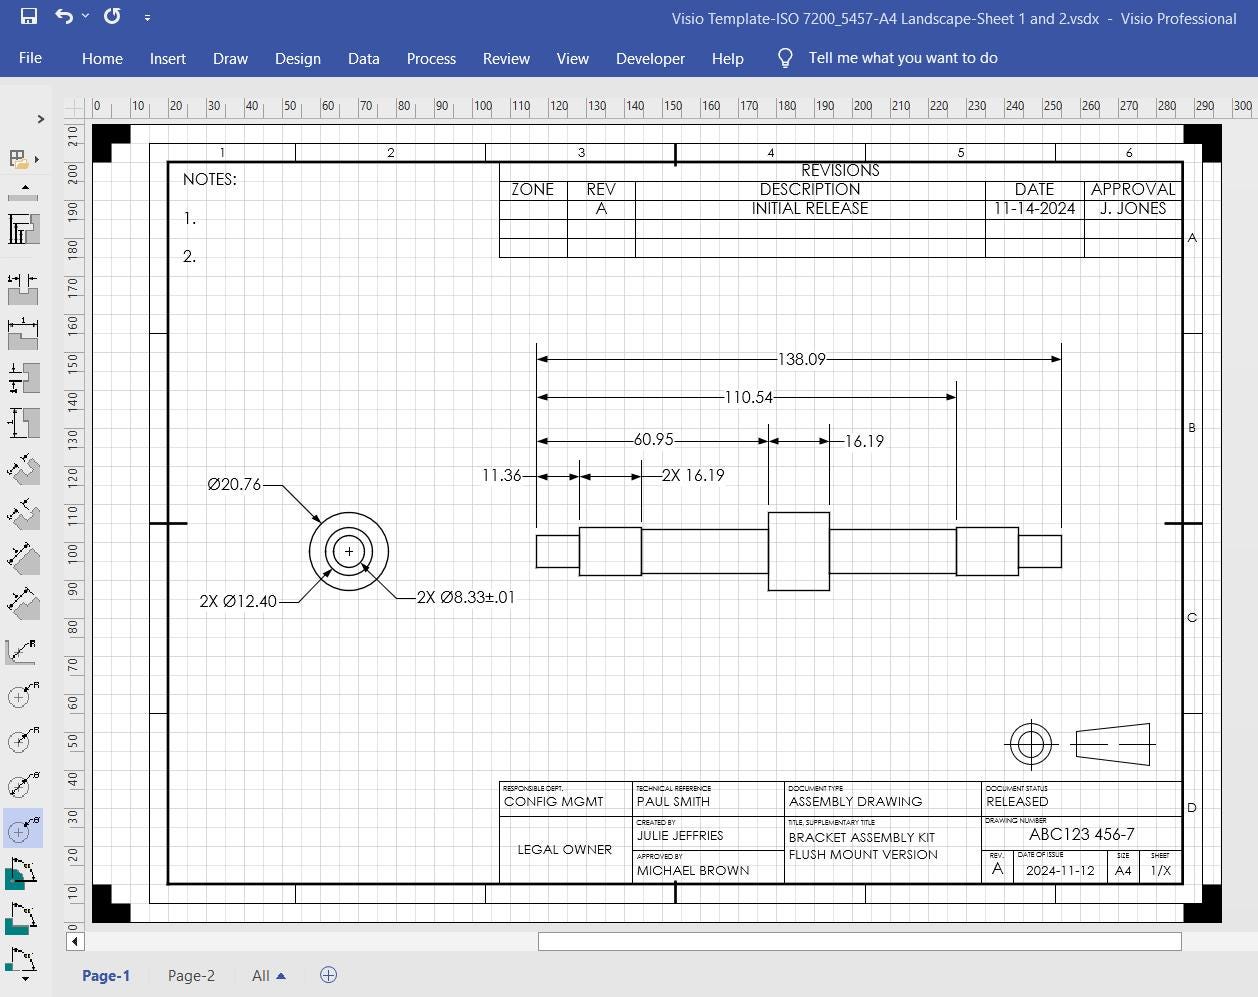The height and width of the screenshot is (997, 1258).
Task: Select the radius inside circle shape
Action: click(x=23, y=740)
